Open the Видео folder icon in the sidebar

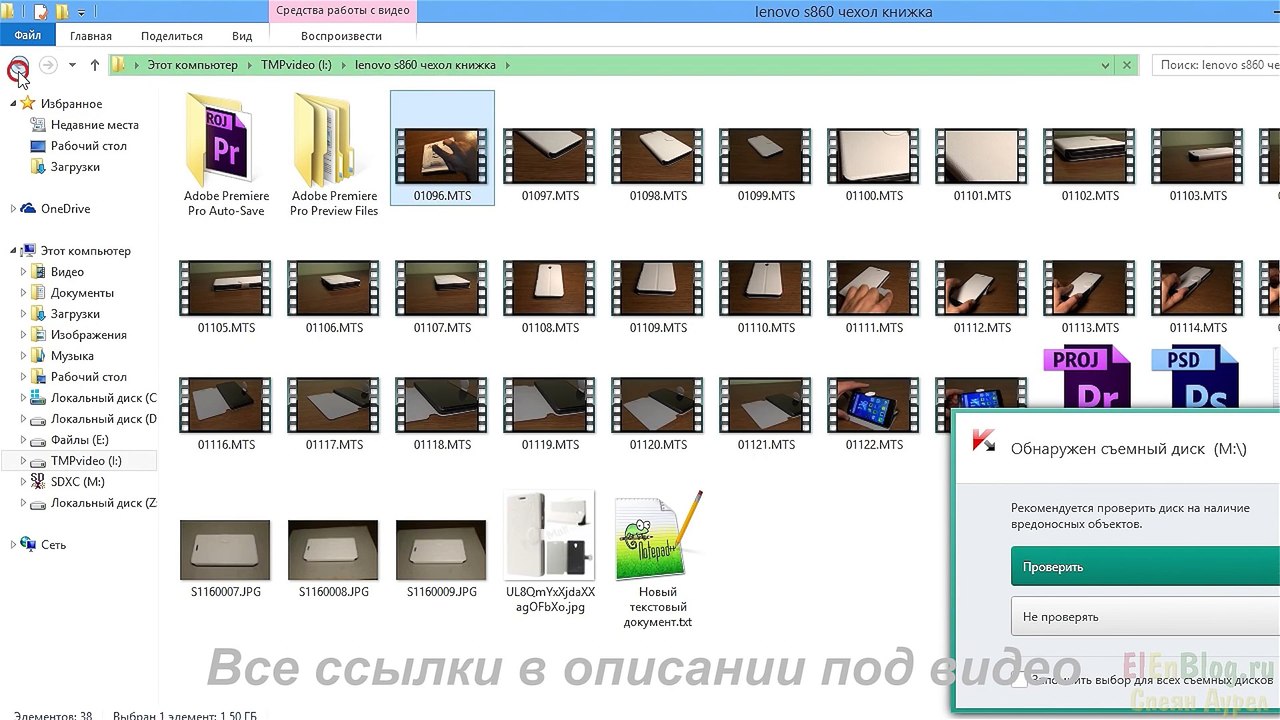(x=38, y=272)
